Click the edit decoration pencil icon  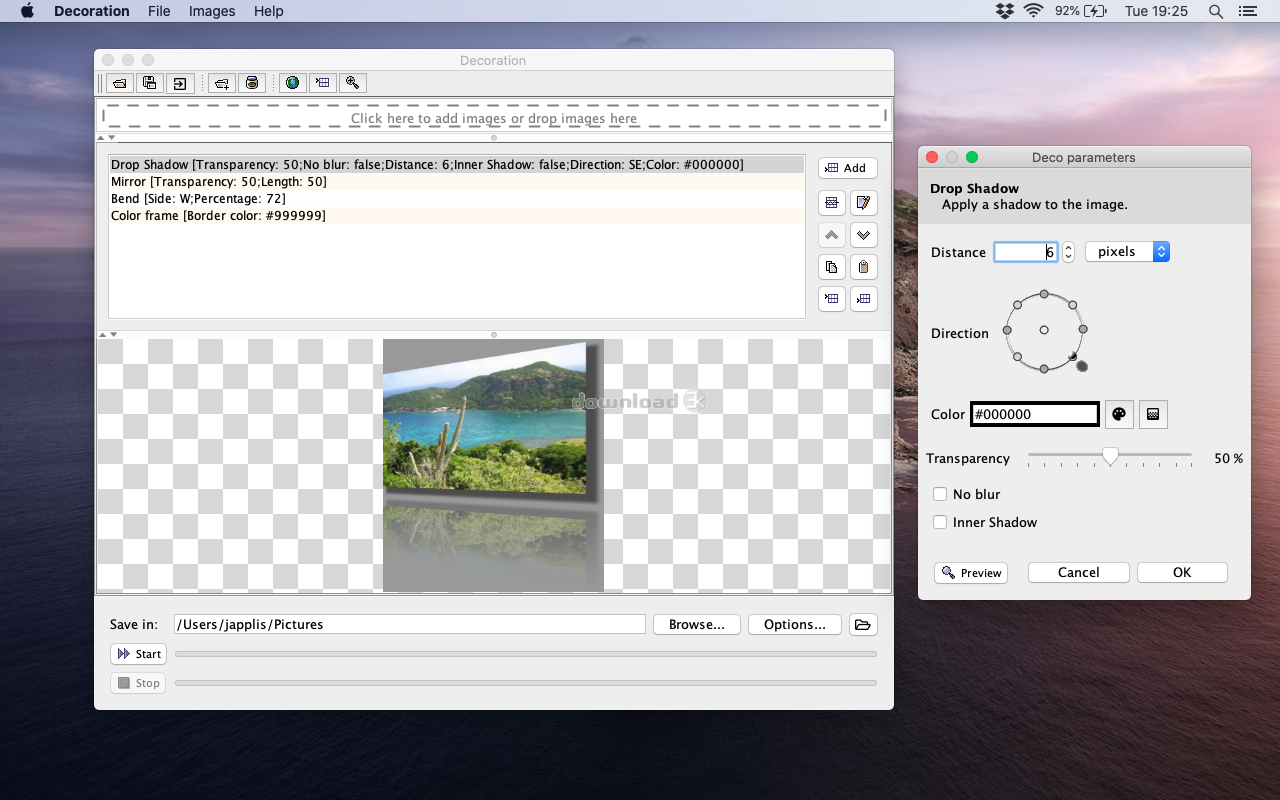[x=864, y=203]
